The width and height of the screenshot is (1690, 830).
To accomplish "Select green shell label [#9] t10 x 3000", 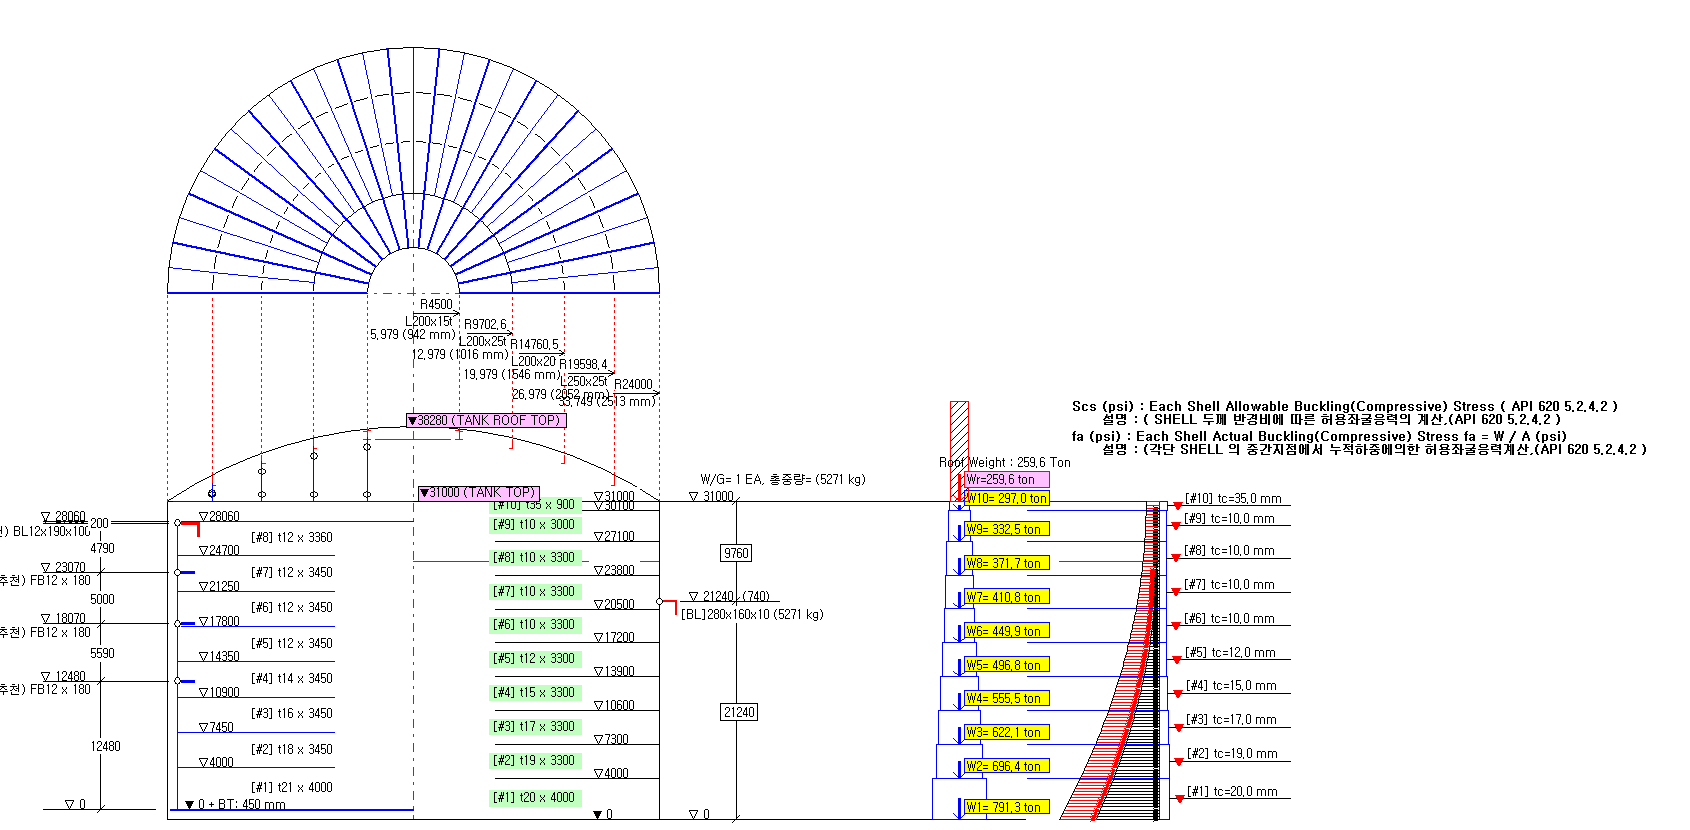I will 535,524.
